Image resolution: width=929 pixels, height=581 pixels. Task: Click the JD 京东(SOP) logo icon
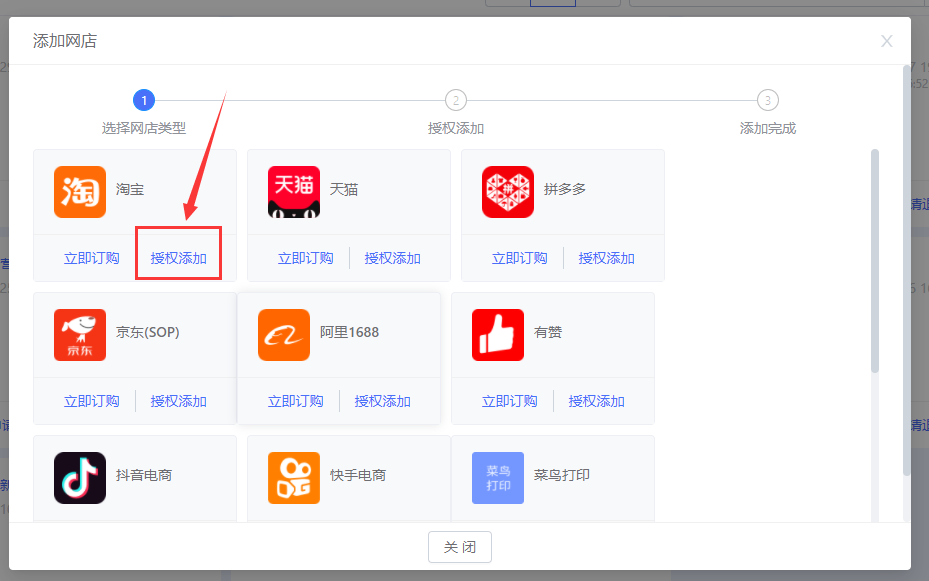click(x=80, y=335)
